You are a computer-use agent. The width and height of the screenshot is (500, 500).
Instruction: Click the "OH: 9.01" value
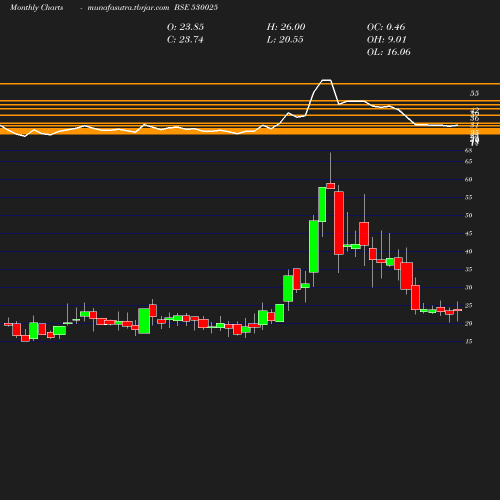(x=387, y=40)
